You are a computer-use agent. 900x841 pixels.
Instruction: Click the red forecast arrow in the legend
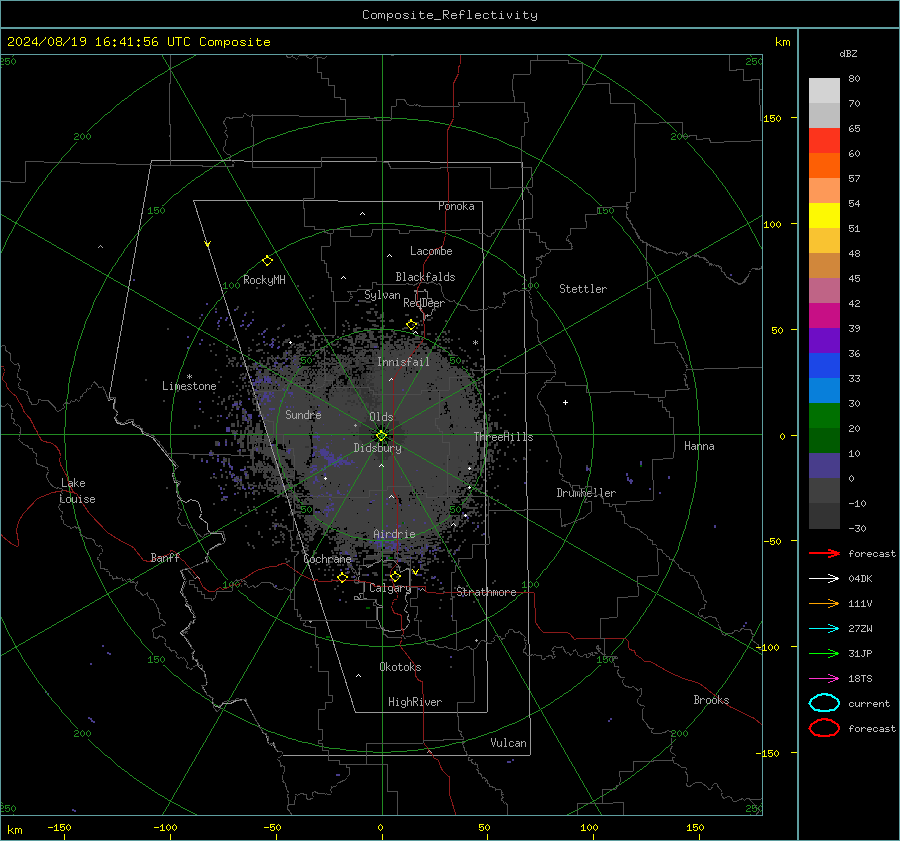[x=824, y=553]
